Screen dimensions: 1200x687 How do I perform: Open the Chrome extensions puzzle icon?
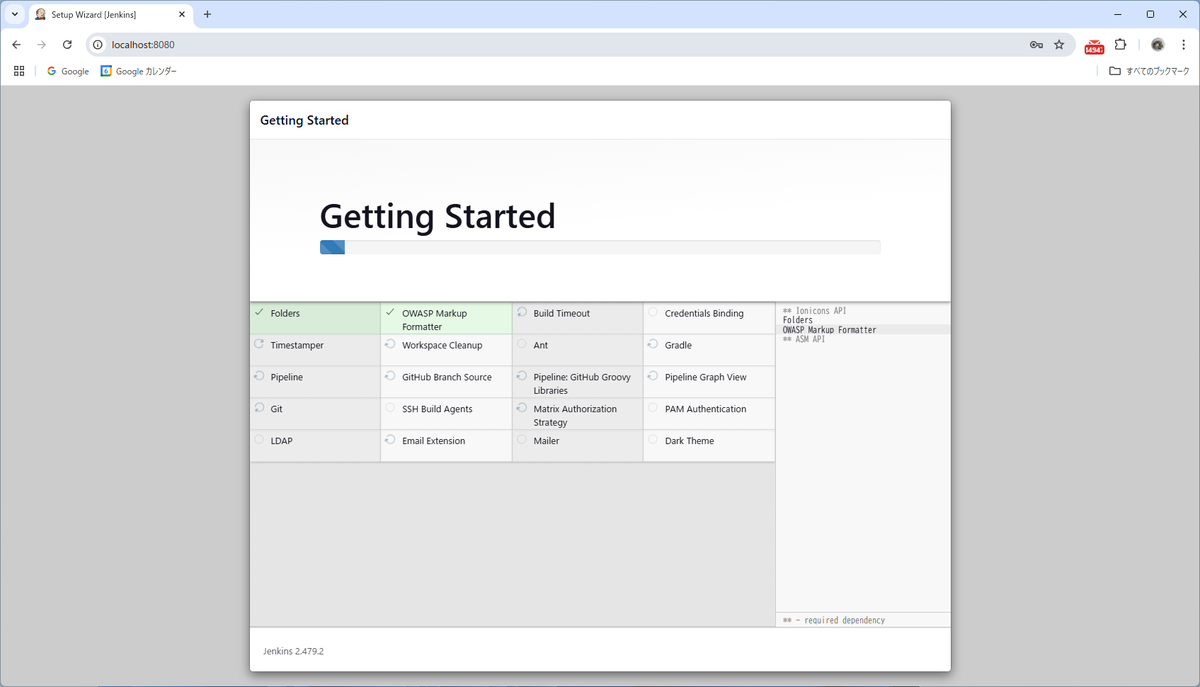[x=1120, y=44]
